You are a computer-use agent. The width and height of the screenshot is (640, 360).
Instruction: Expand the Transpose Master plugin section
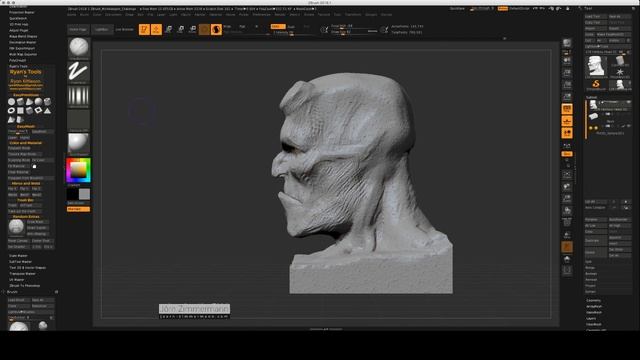[22, 273]
